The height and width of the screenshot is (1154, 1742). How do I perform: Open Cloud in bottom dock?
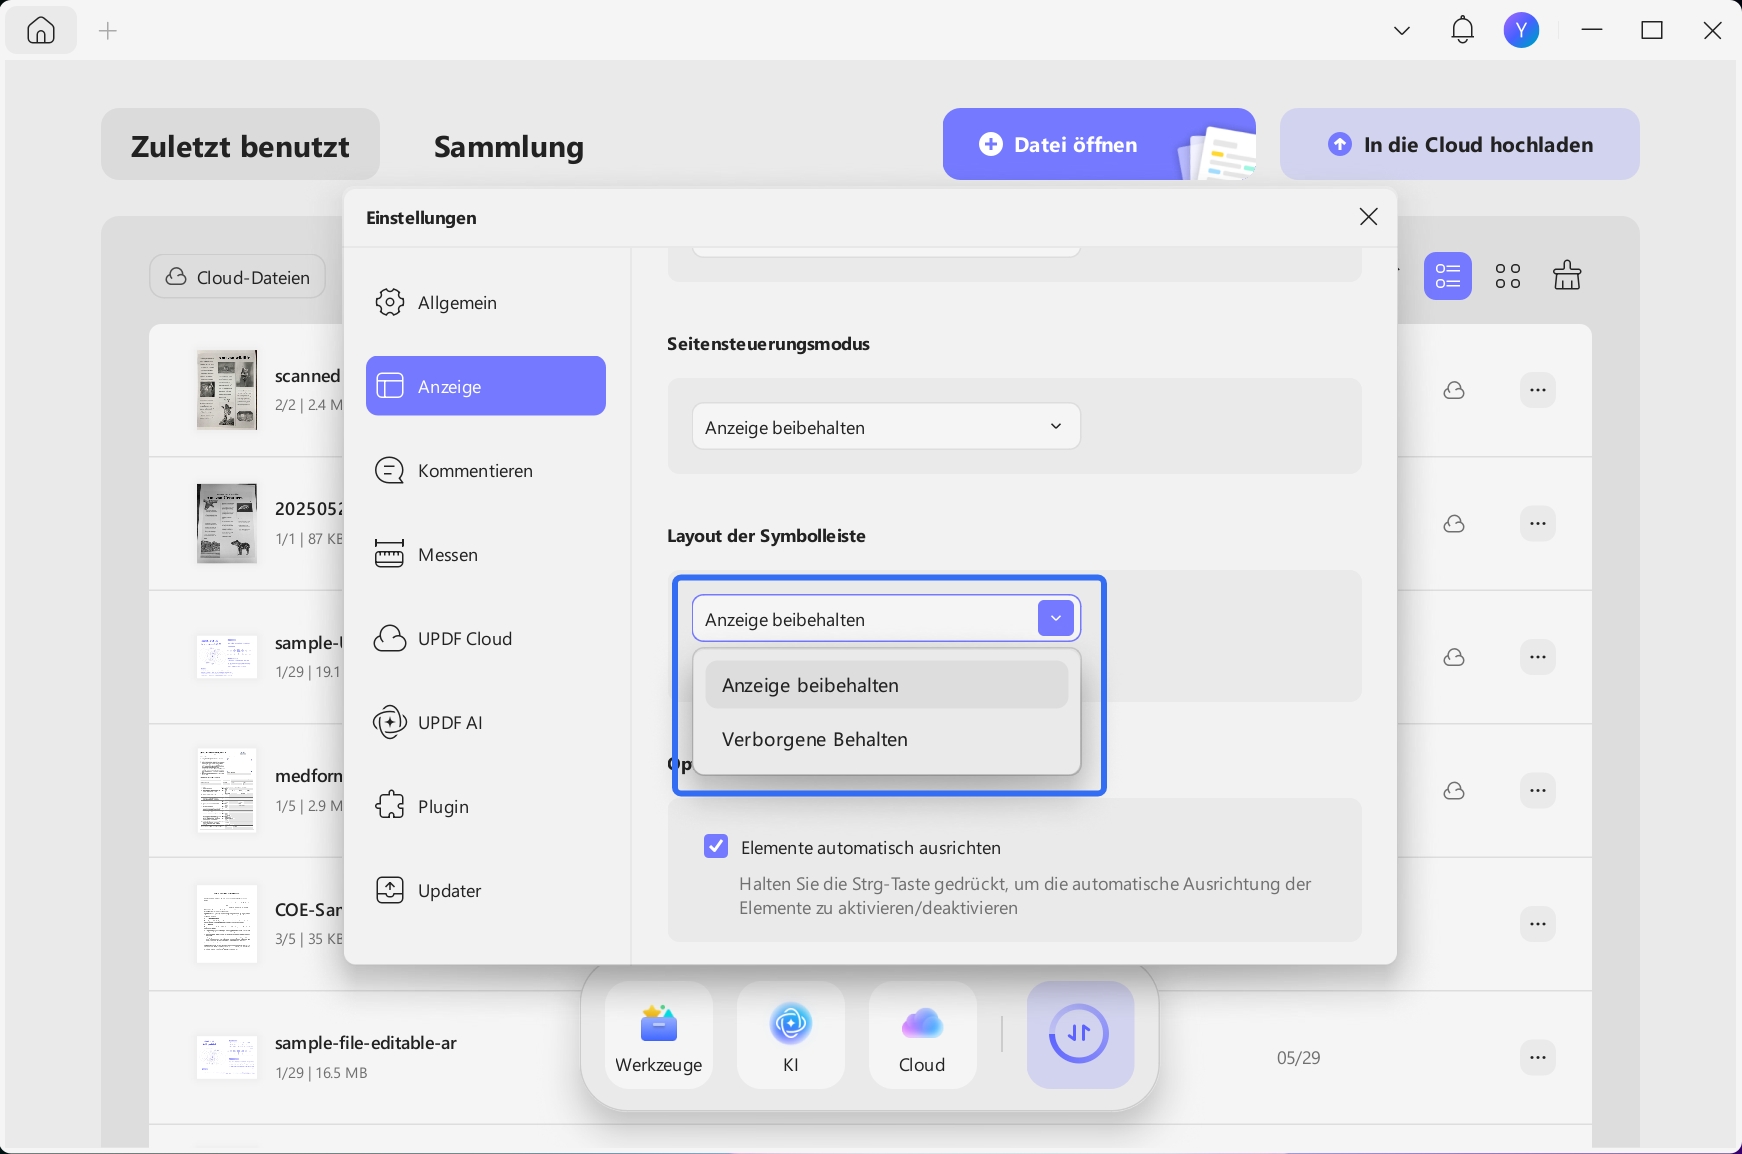(922, 1035)
